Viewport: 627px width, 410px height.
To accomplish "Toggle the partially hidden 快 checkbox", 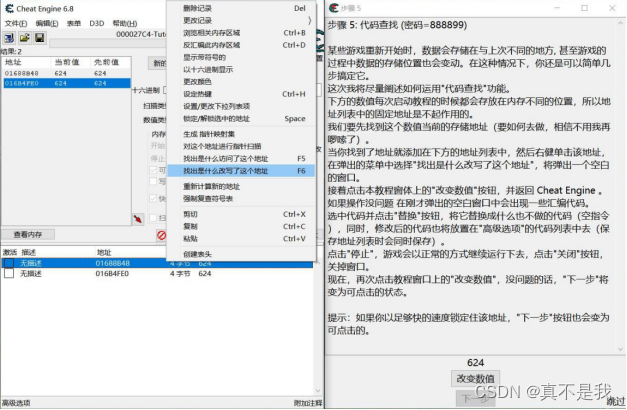I will point(153,198).
